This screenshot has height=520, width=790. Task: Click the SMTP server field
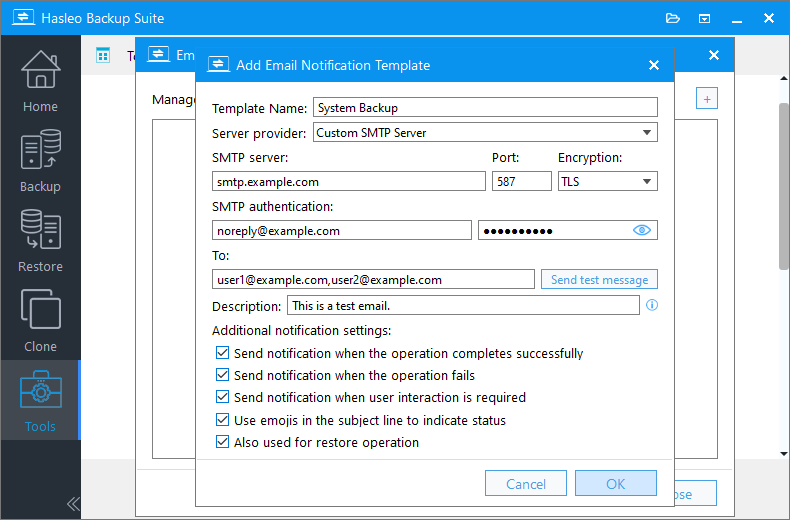coord(349,181)
